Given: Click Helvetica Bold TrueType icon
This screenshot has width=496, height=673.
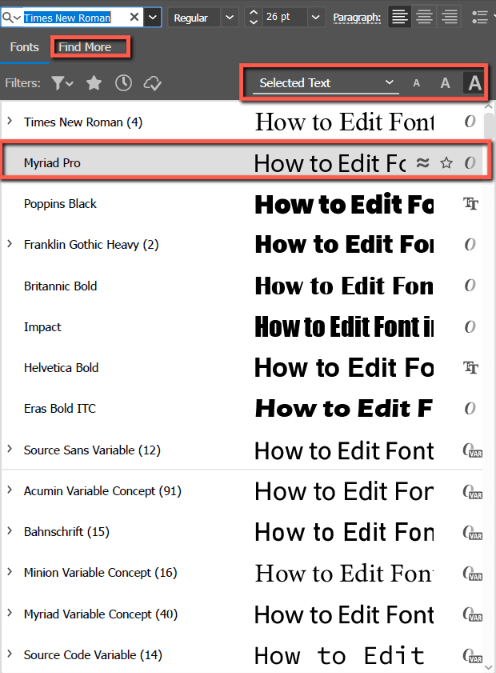Looking at the screenshot, I should click(x=471, y=367).
